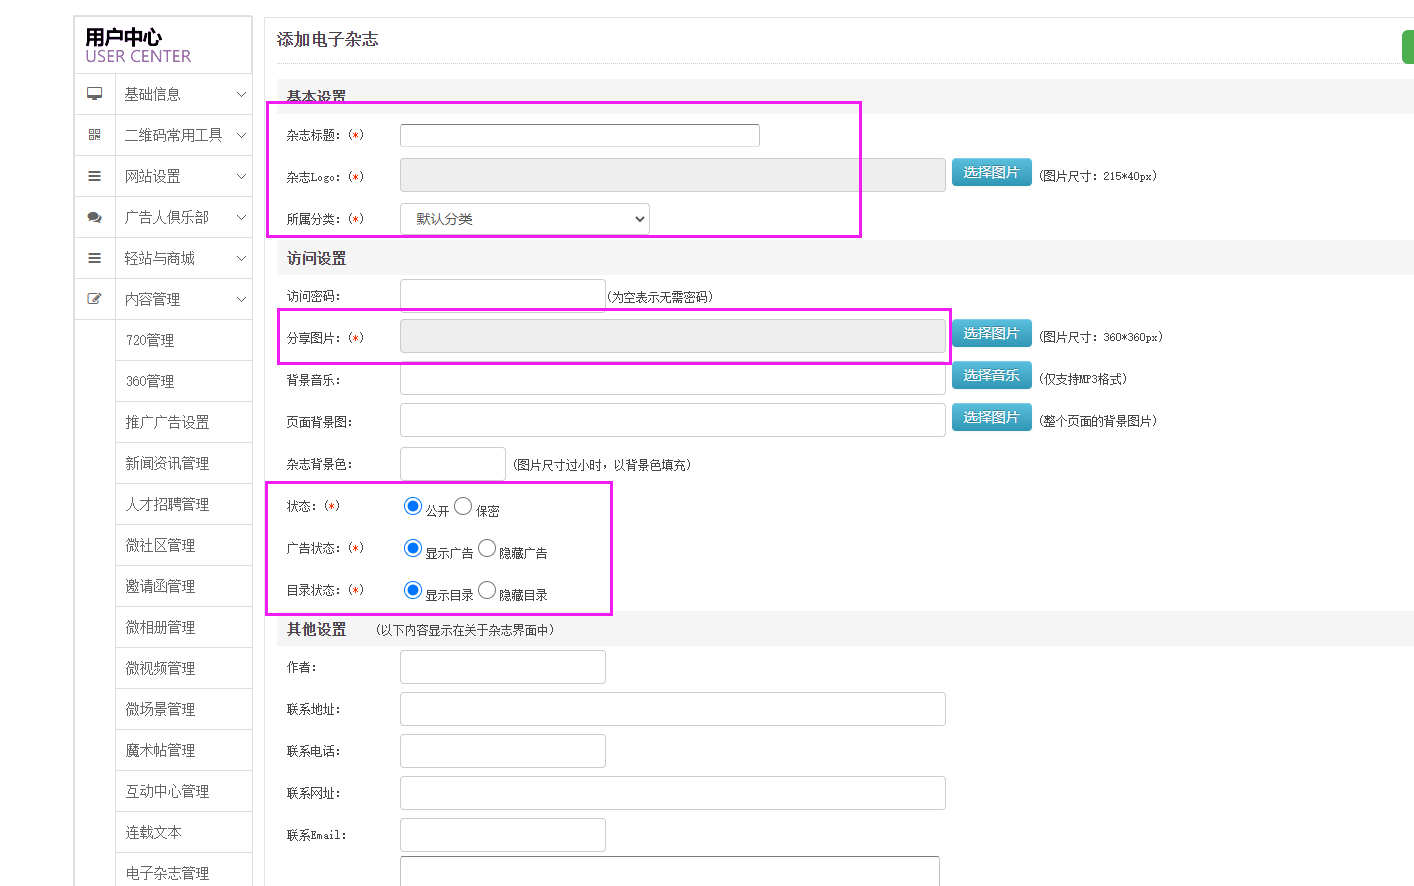
Task: Click the chat bubbles icon for 广告人俱乐部
Action: 95,217
